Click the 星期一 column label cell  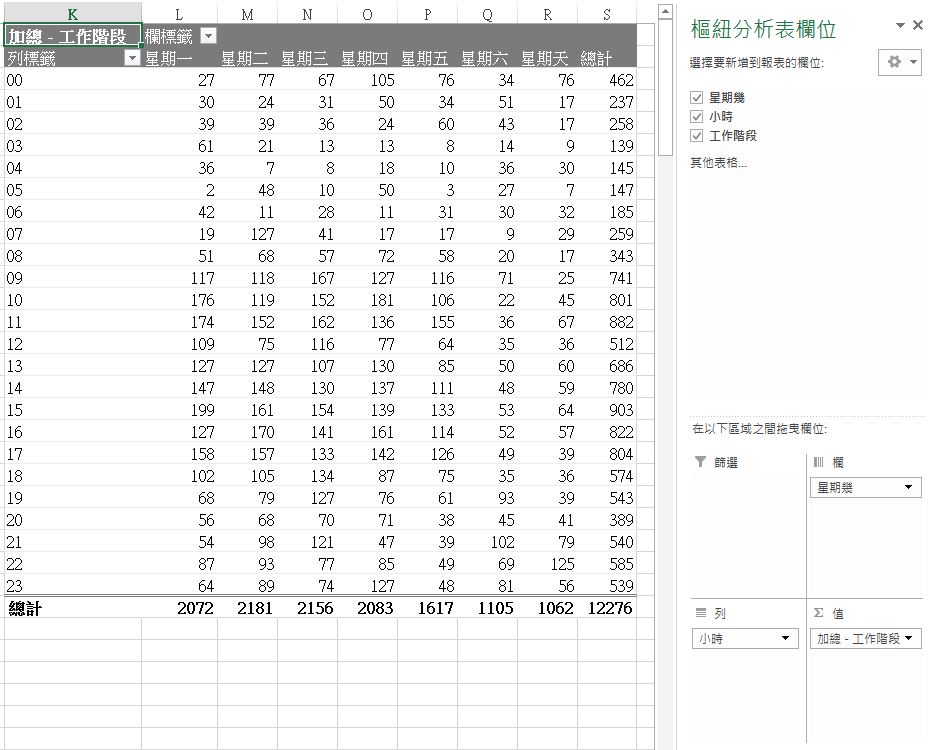(179, 58)
